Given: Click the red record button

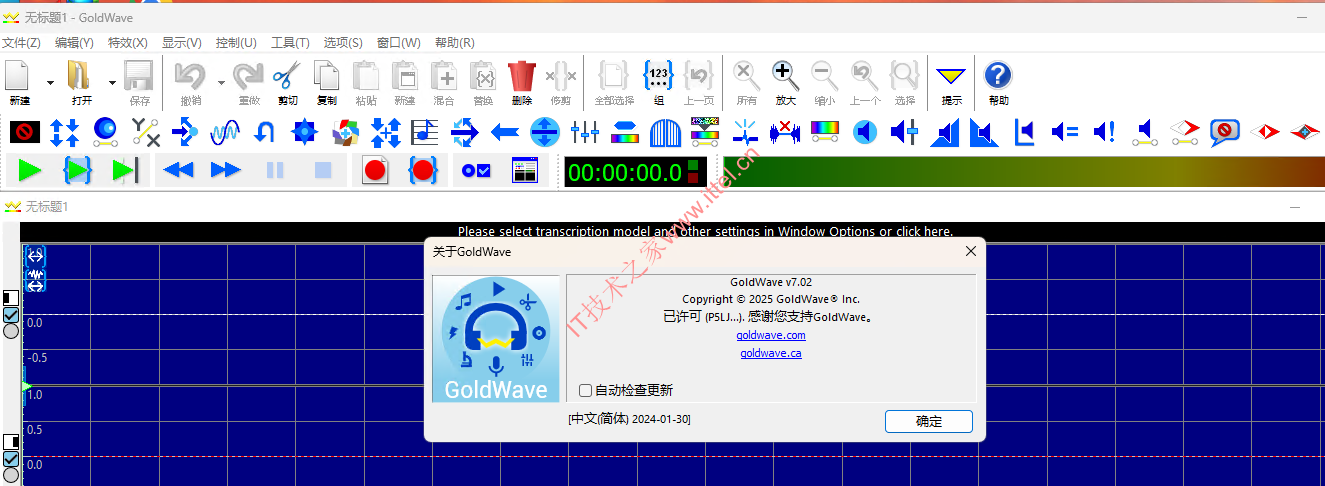Looking at the screenshot, I should [376, 171].
